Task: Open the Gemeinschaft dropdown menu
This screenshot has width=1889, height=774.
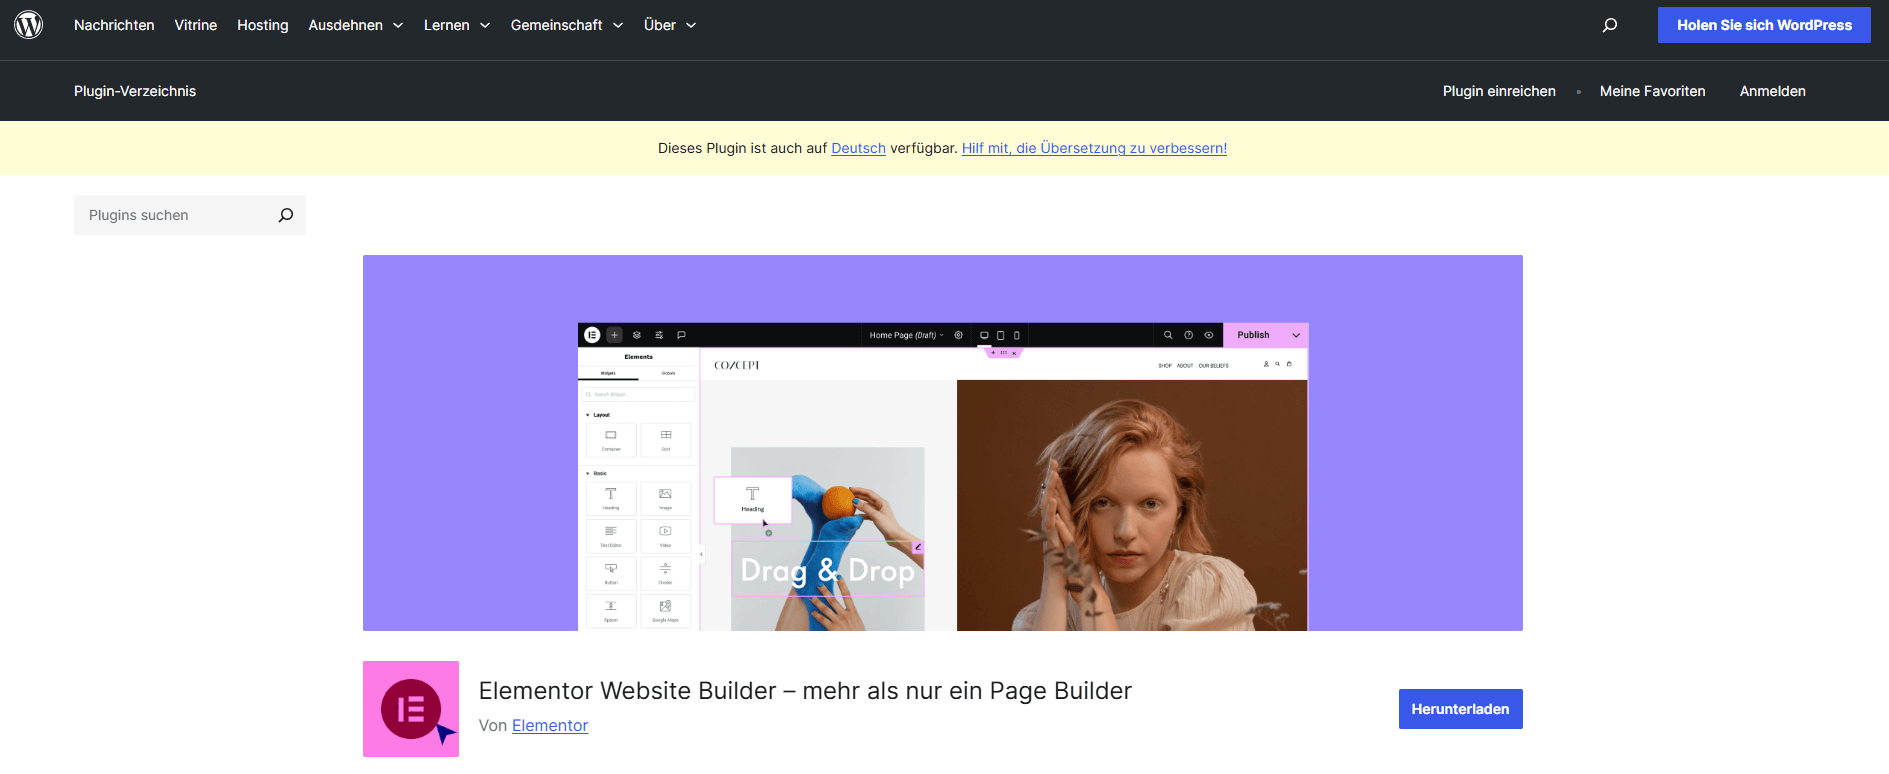Action: point(566,25)
